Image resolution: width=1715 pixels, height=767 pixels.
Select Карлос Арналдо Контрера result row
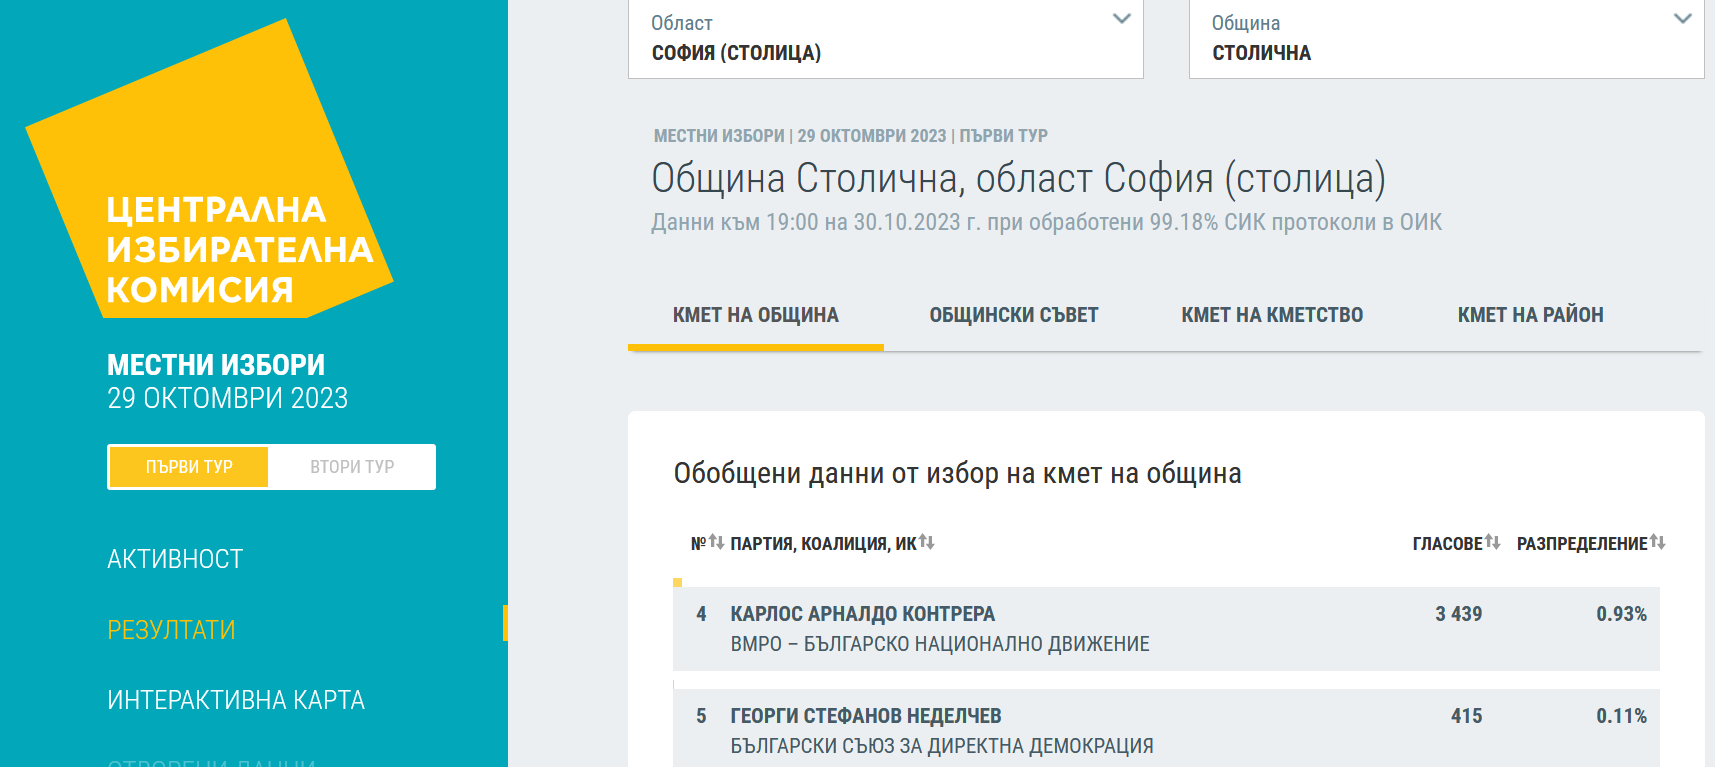(x=1165, y=628)
